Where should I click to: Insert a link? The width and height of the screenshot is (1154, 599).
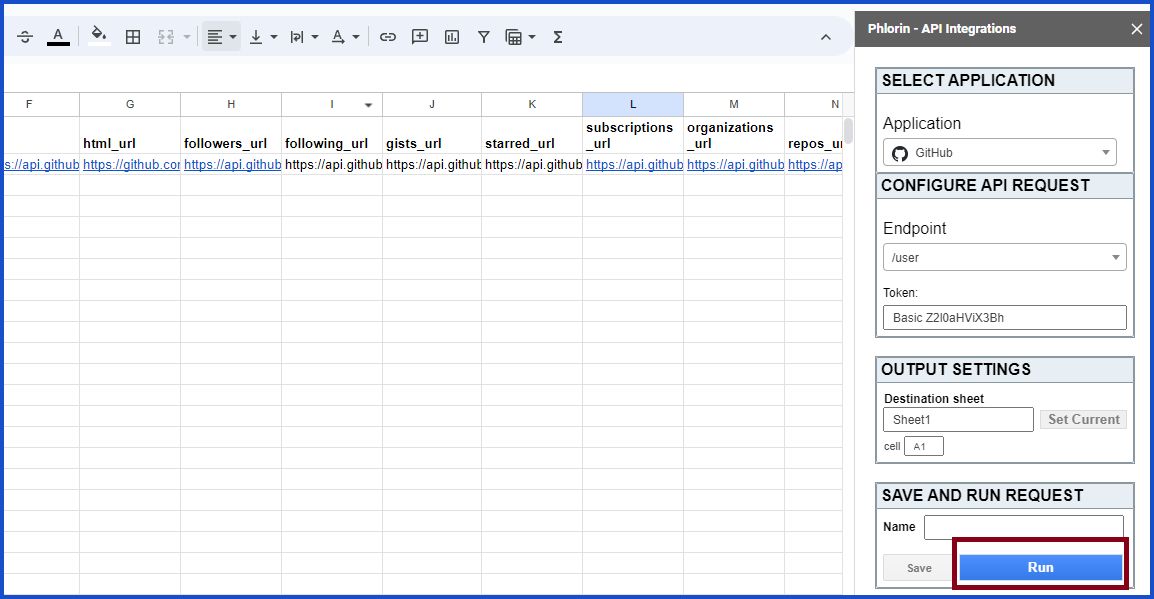[388, 37]
